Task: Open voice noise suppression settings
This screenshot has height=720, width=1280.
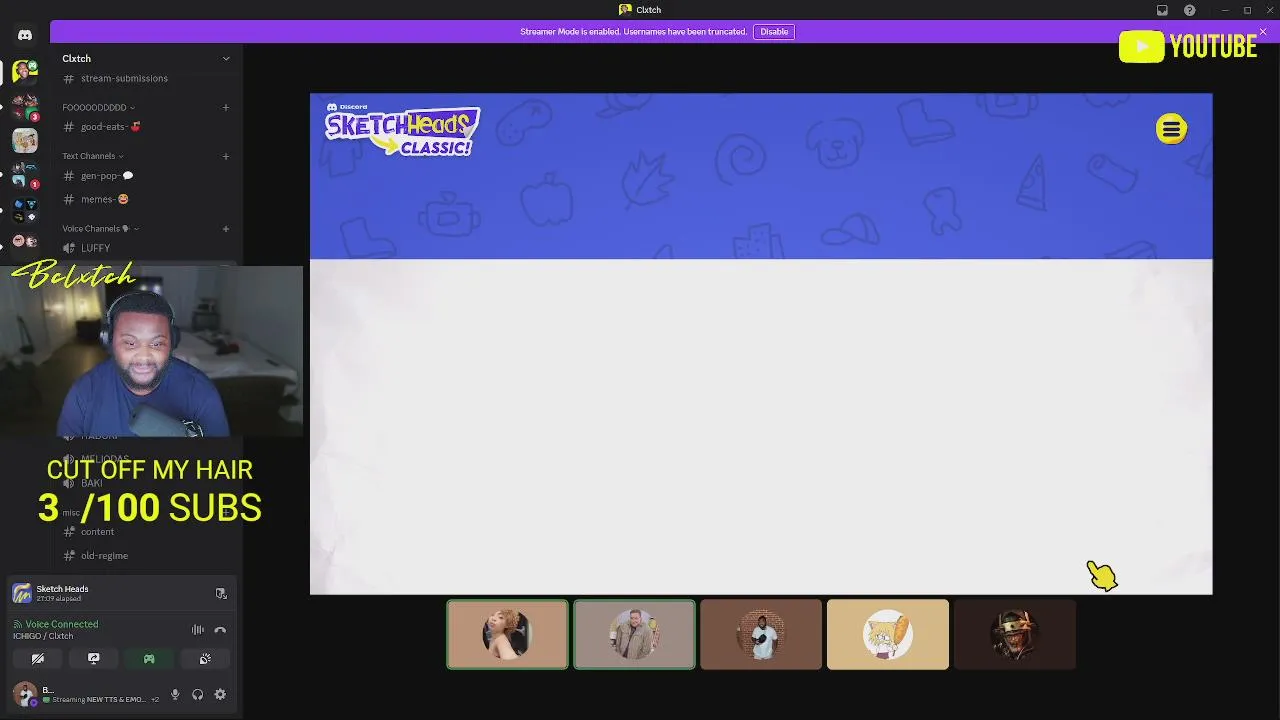Action: click(x=198, y=630)
